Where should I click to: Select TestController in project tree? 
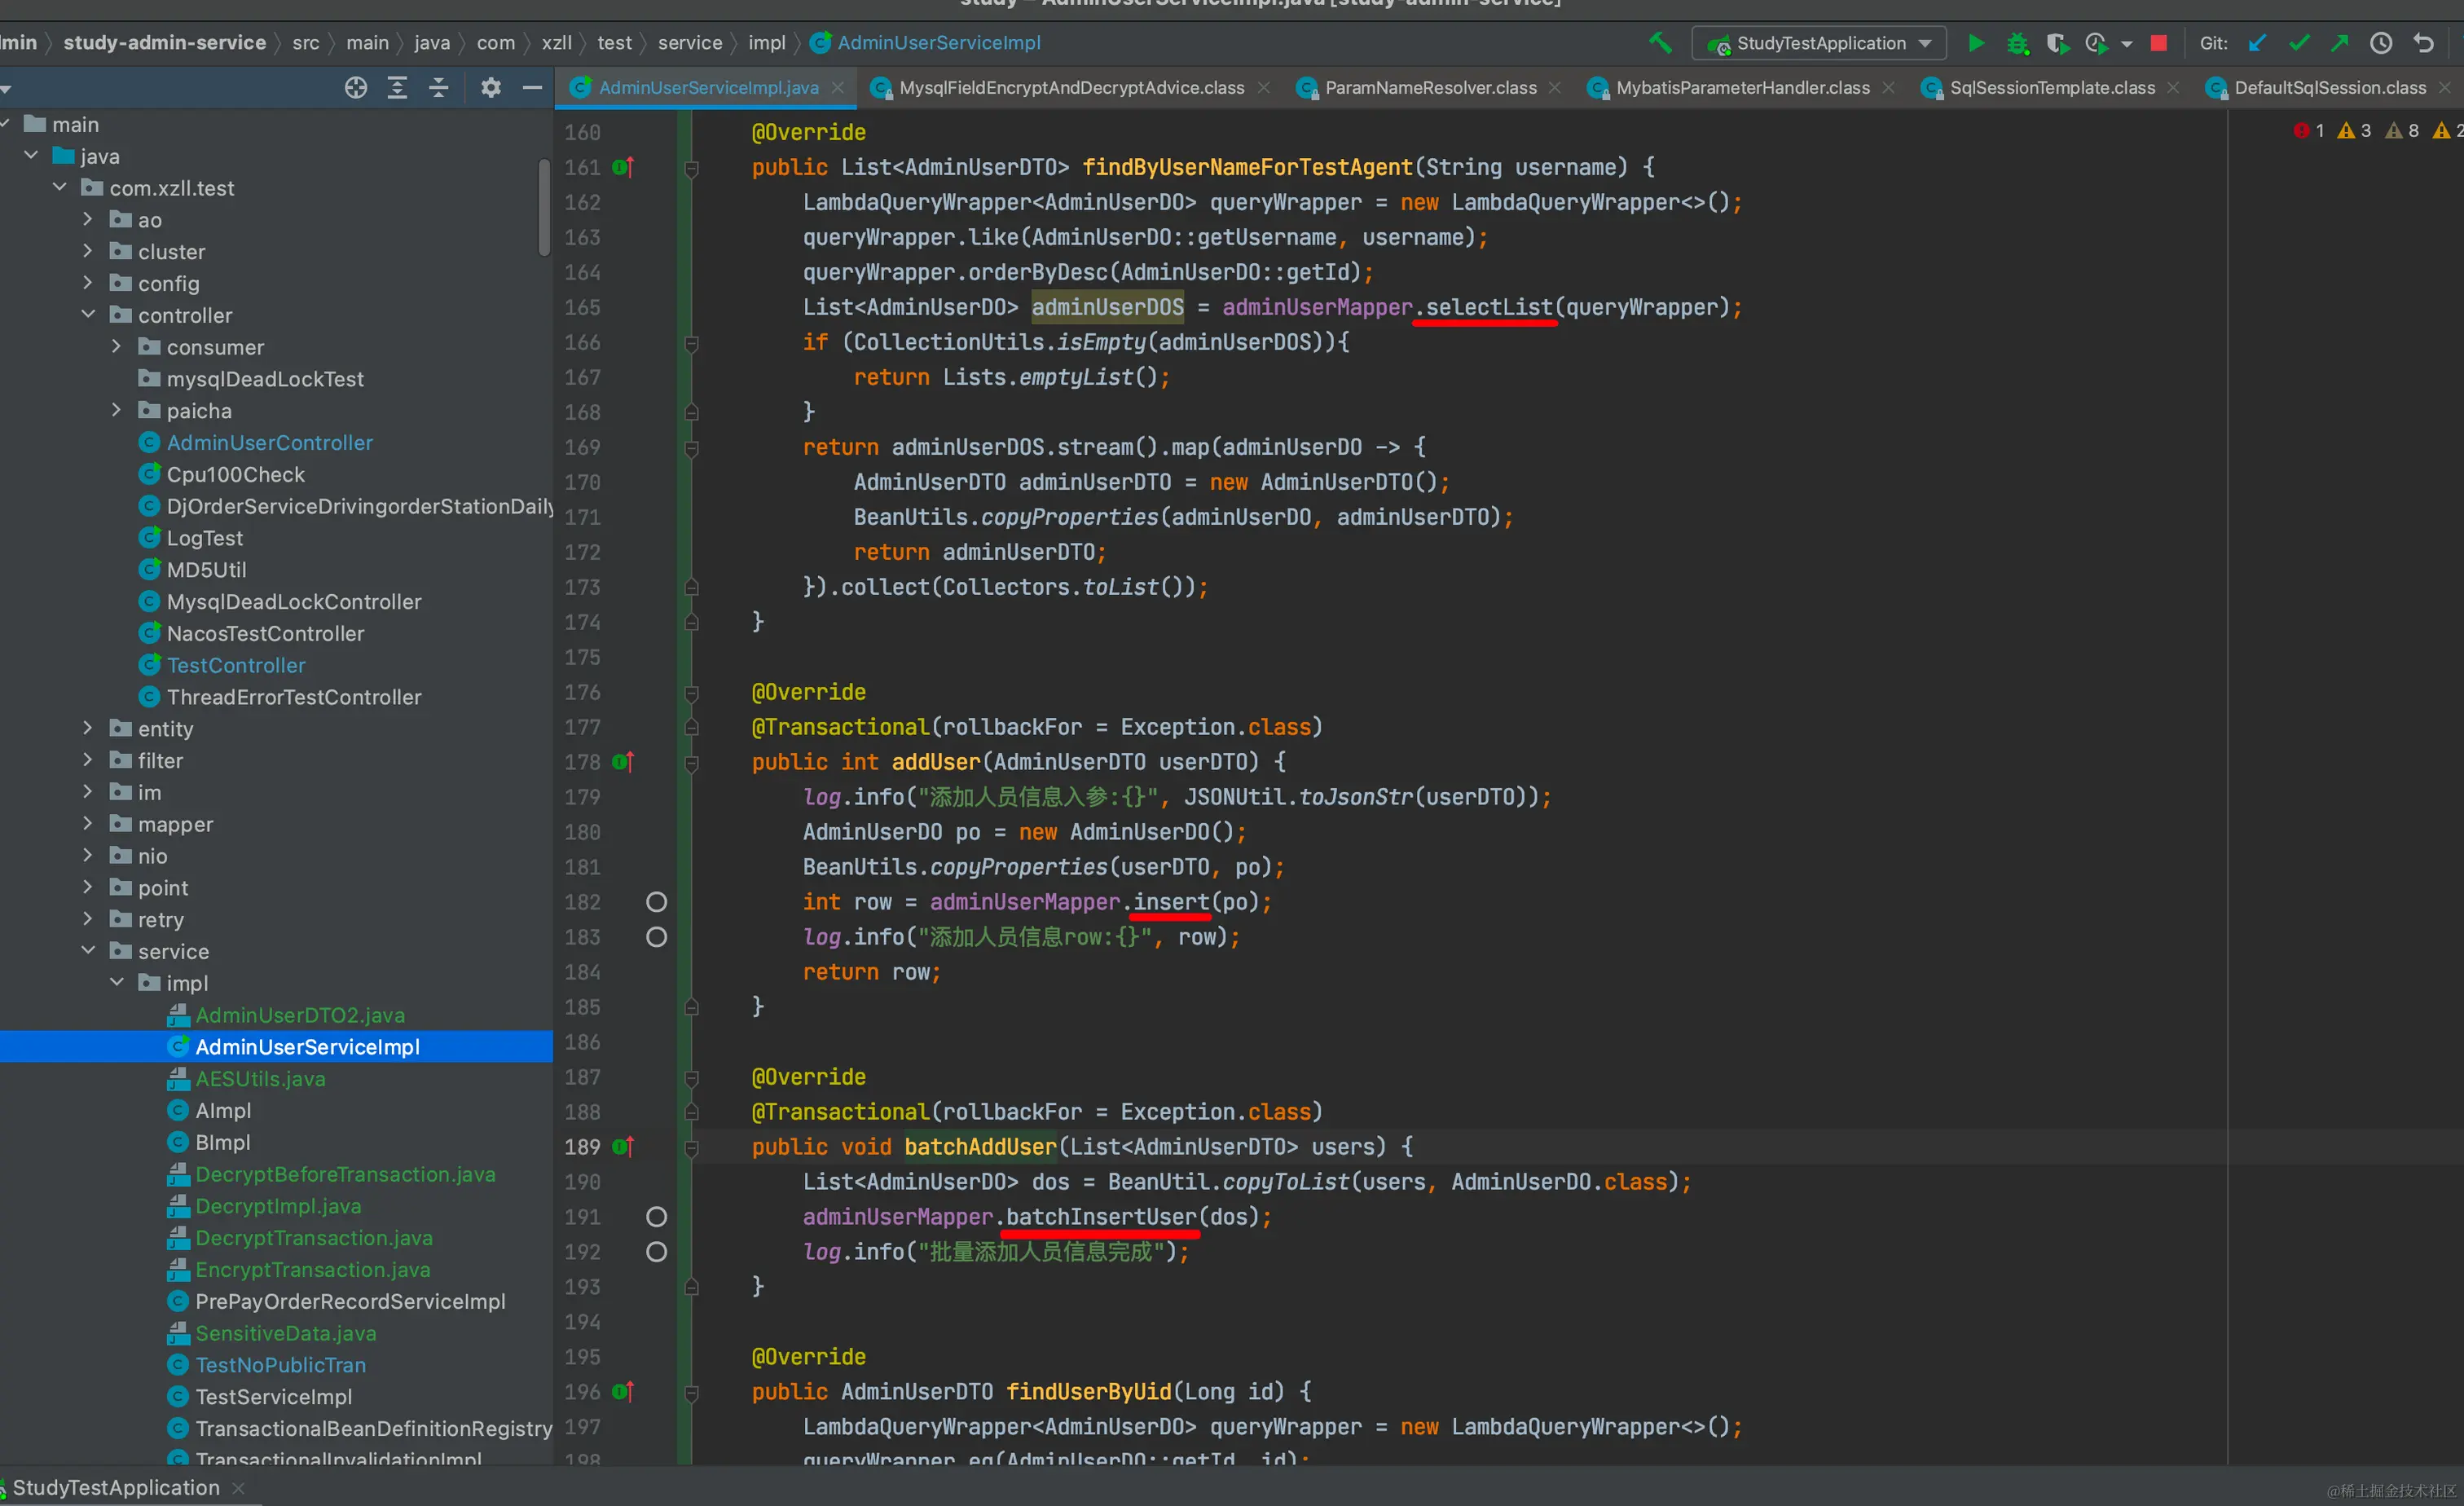tap(236, 665)
